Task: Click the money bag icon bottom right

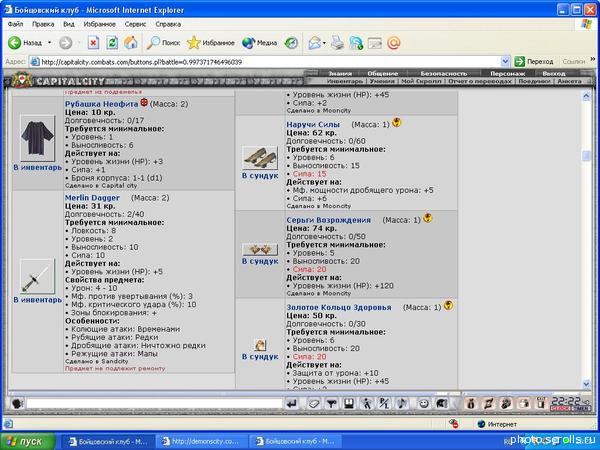Action: [471, 403]
